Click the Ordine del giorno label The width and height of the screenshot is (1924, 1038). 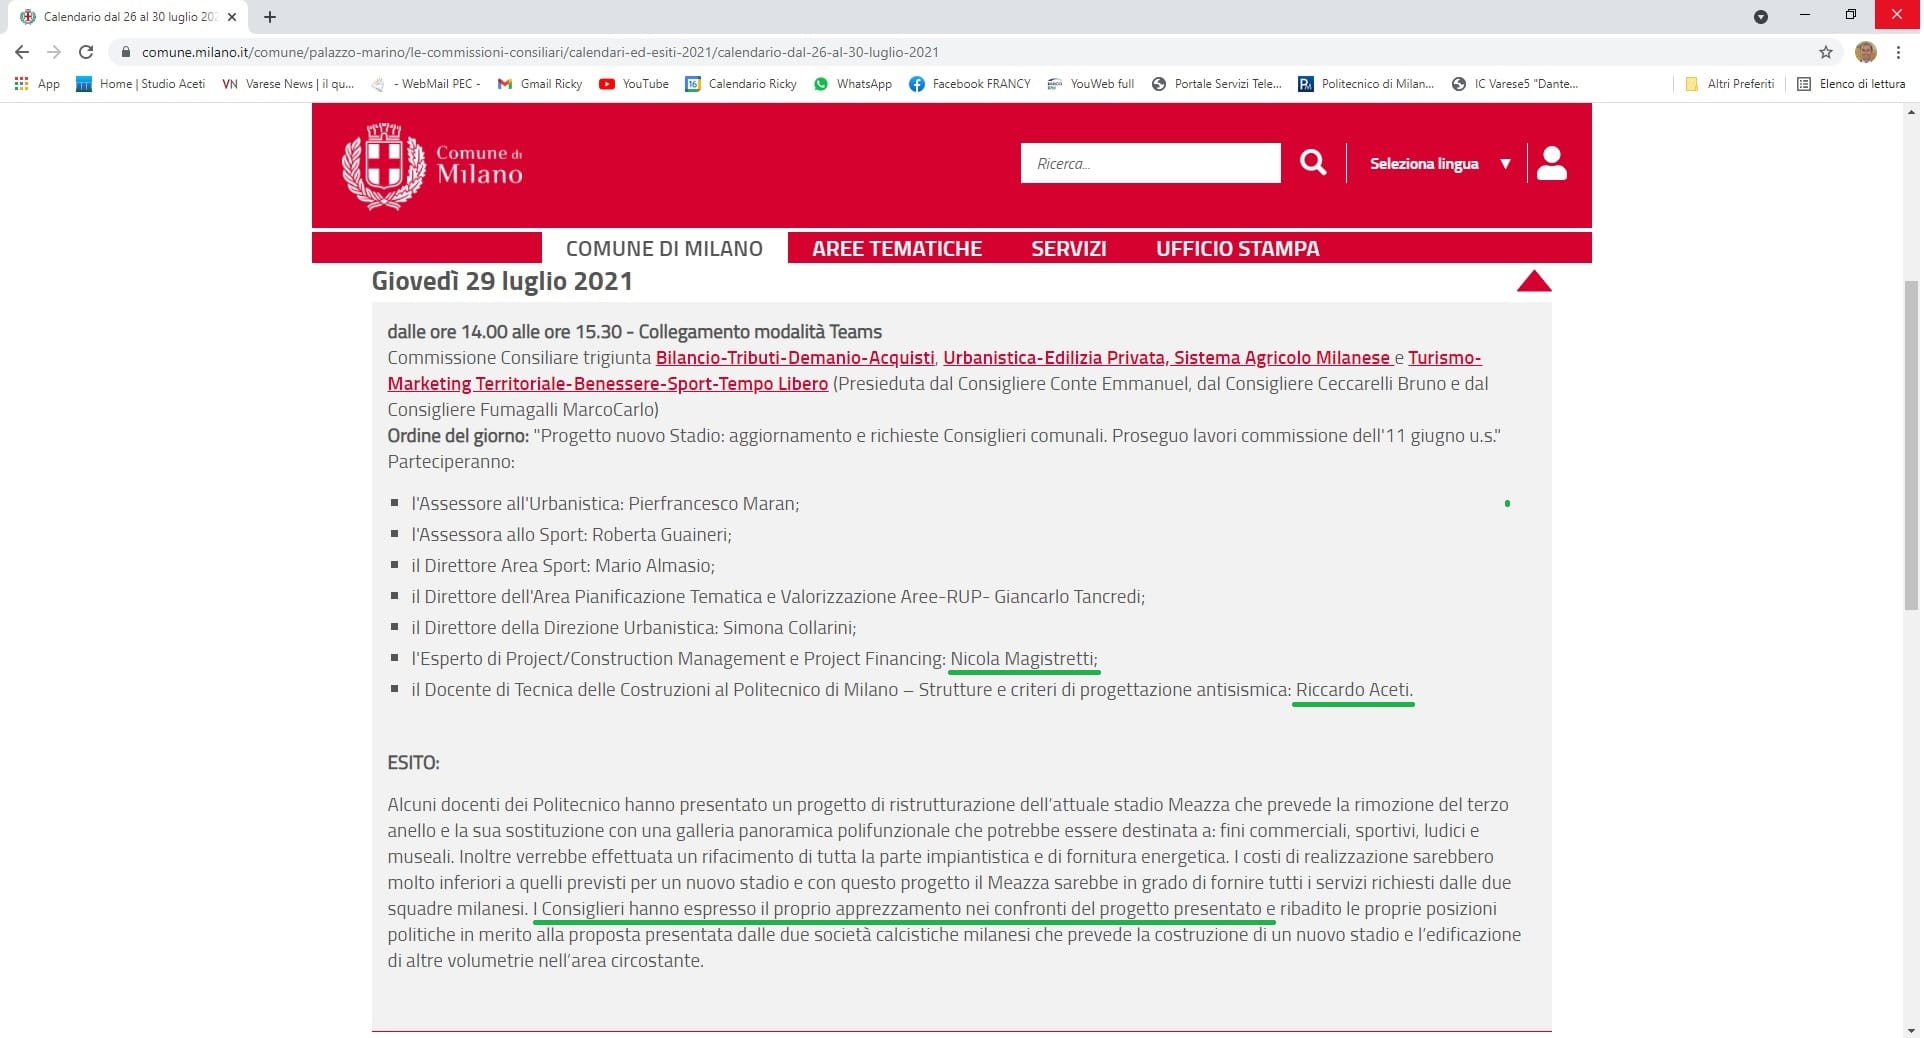(x=458, y=436)
